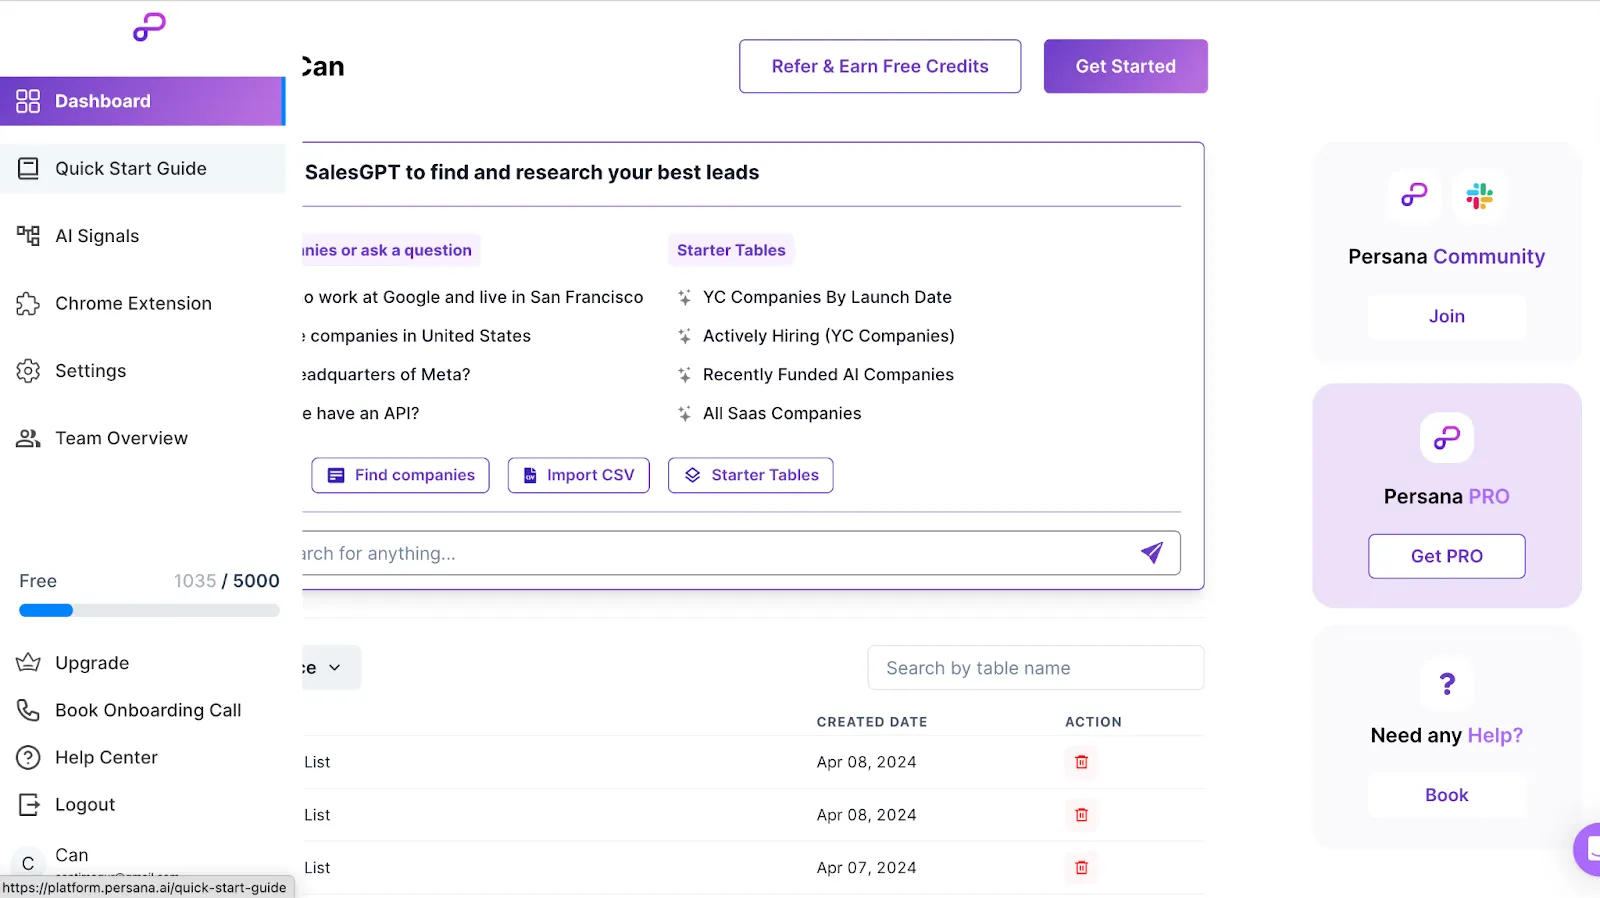The height and width of the screenshot is (898, 1600).
Task: Join the Persana Community
Action: click(x=1447, y=316)
